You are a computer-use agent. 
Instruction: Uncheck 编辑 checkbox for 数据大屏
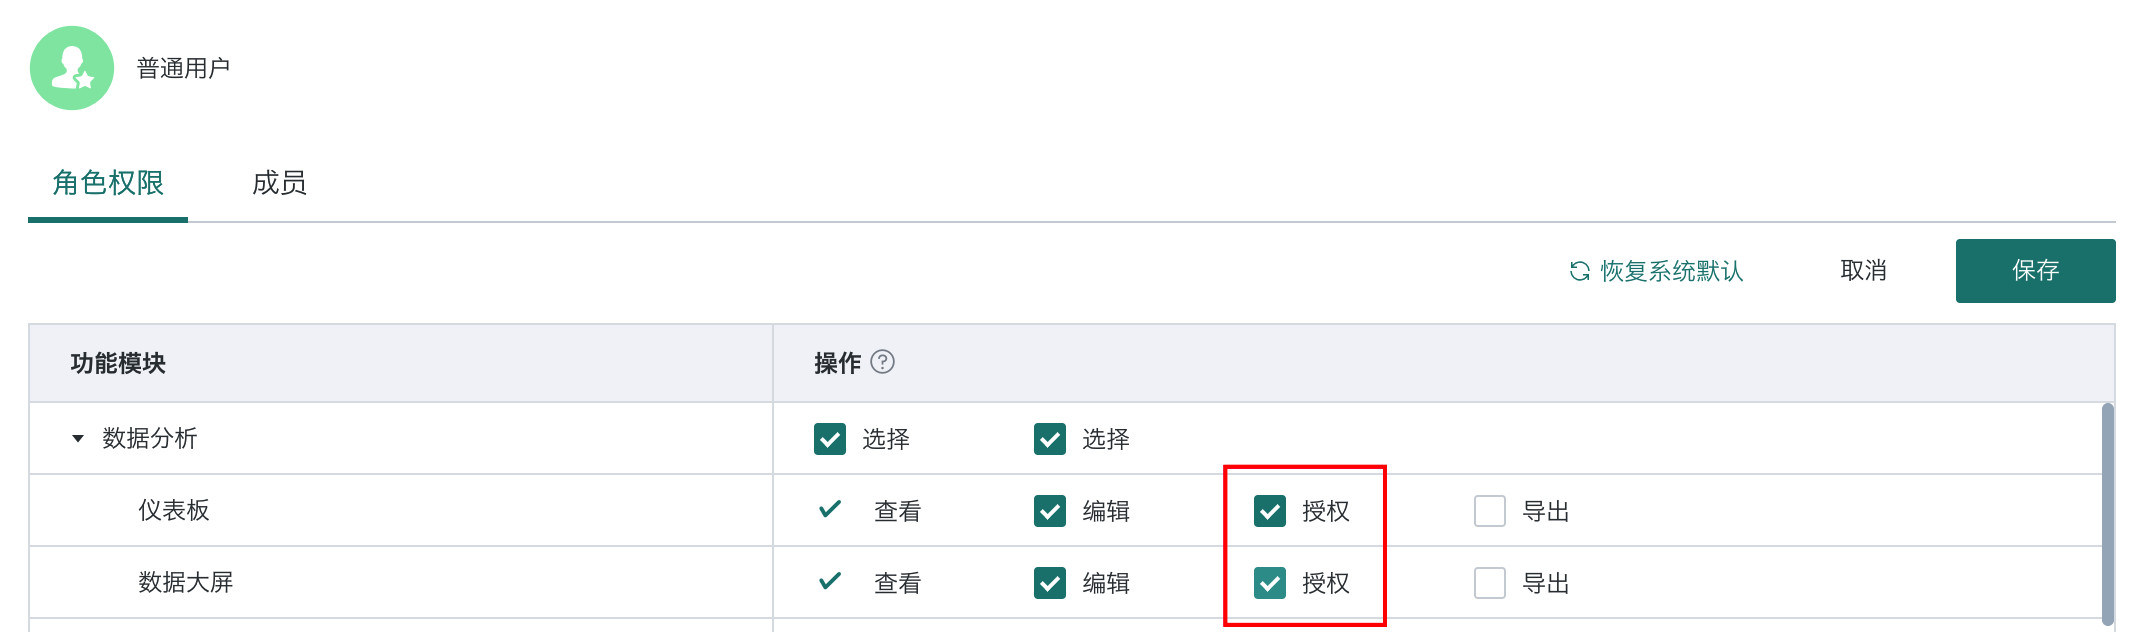1050,583
